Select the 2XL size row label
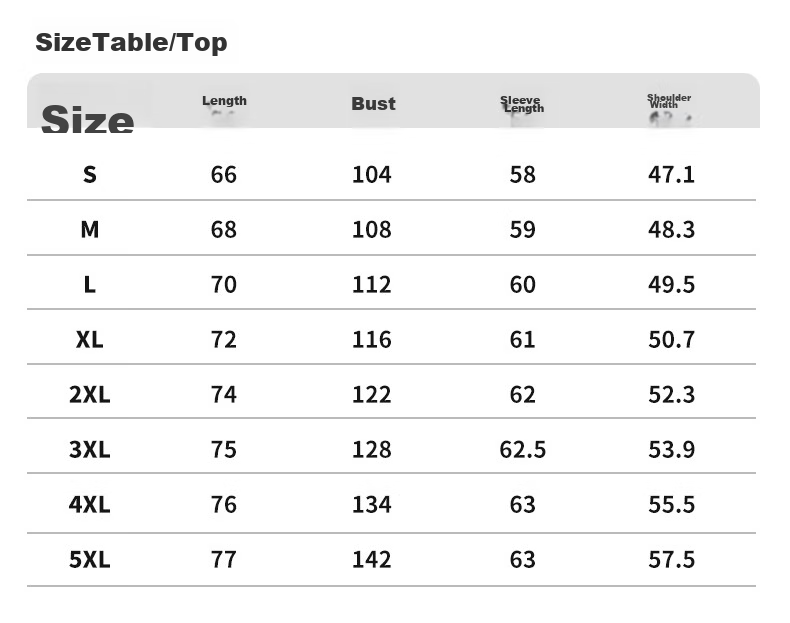Viewport: 790px width, 623px height. click(90, 394)
